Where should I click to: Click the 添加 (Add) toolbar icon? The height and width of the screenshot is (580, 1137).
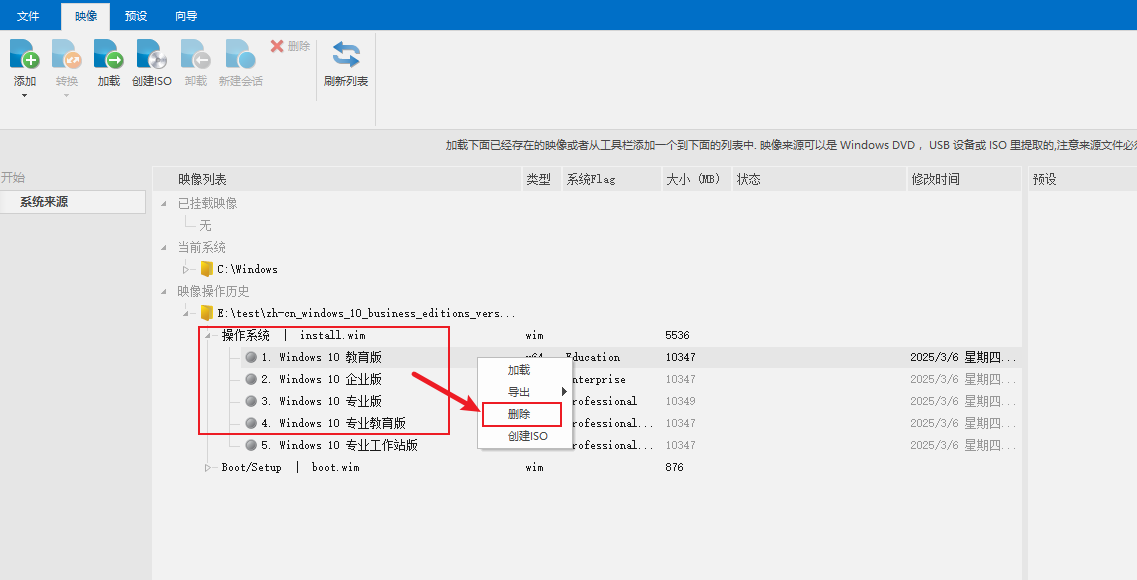coord(25,54)
